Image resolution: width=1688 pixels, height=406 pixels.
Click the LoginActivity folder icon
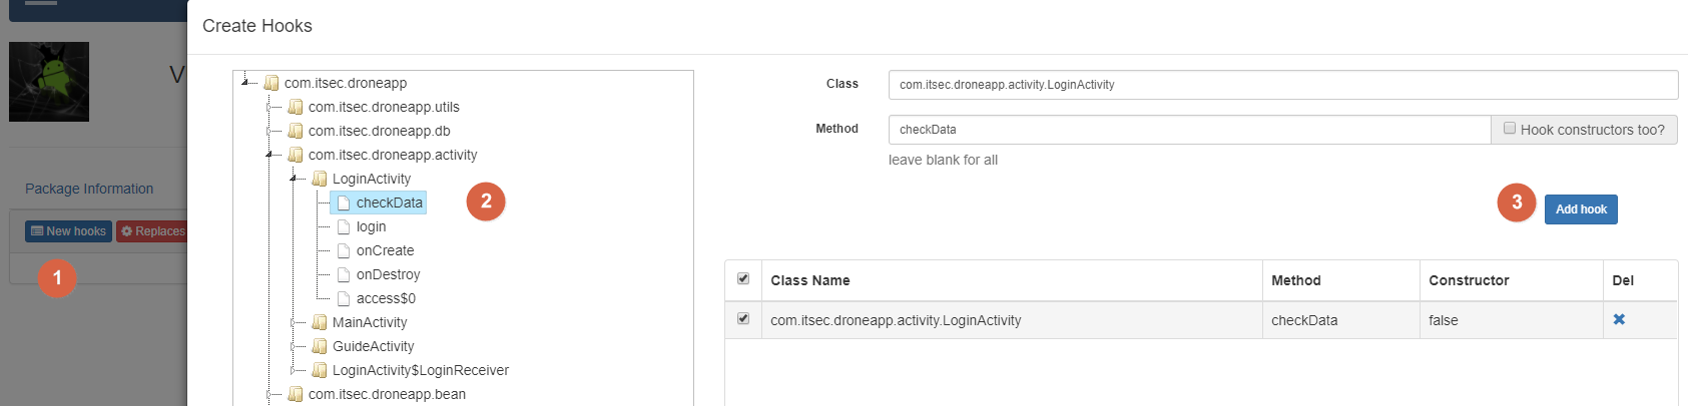click(320, 179)
